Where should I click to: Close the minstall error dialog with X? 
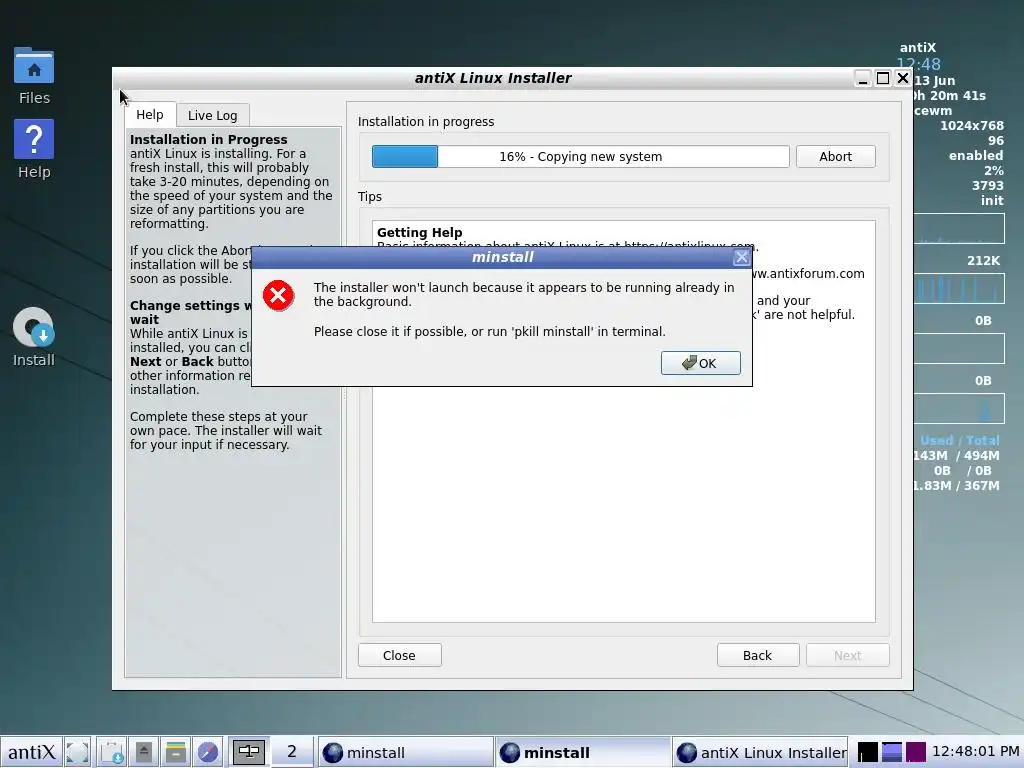point(741,257)
